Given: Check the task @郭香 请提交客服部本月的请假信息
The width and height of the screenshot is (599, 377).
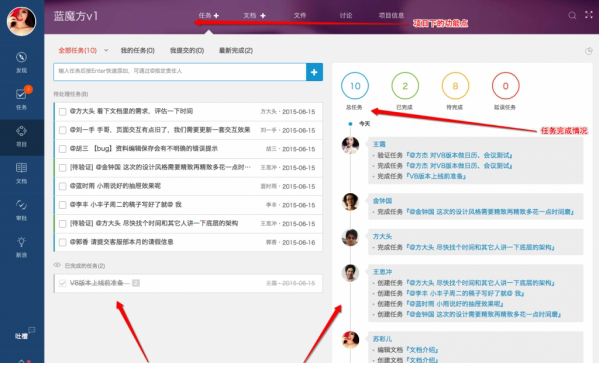Looking at the screenshot, I should pos(62,242).
